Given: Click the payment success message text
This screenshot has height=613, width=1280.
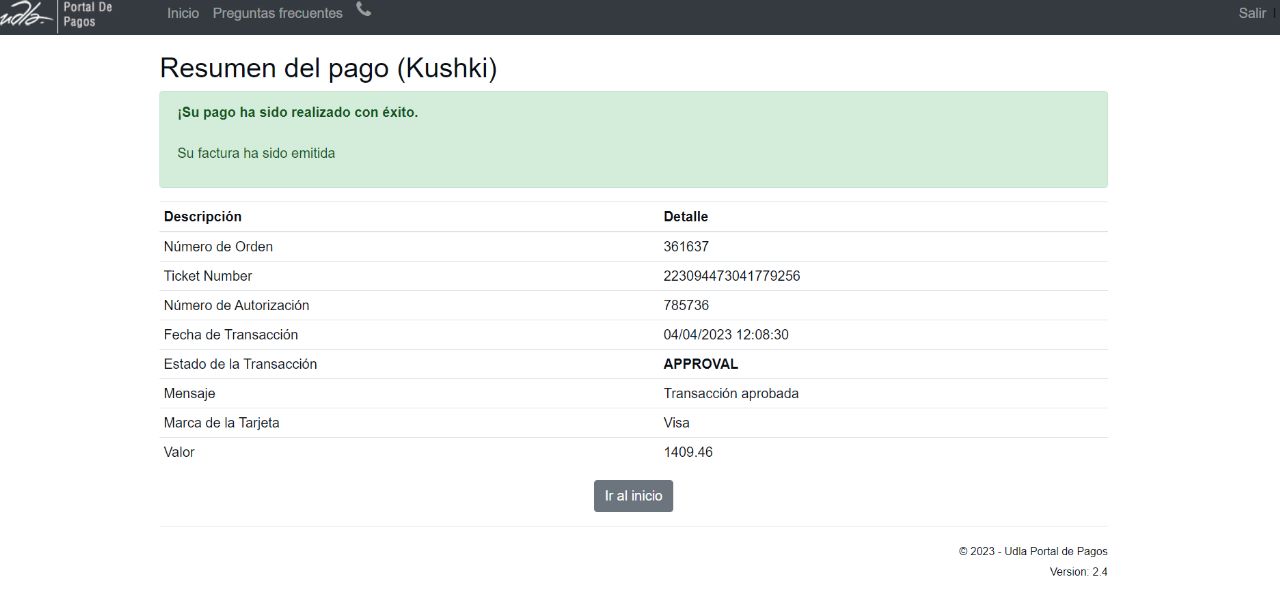Looking at the screenshot, I should (297, 112).
